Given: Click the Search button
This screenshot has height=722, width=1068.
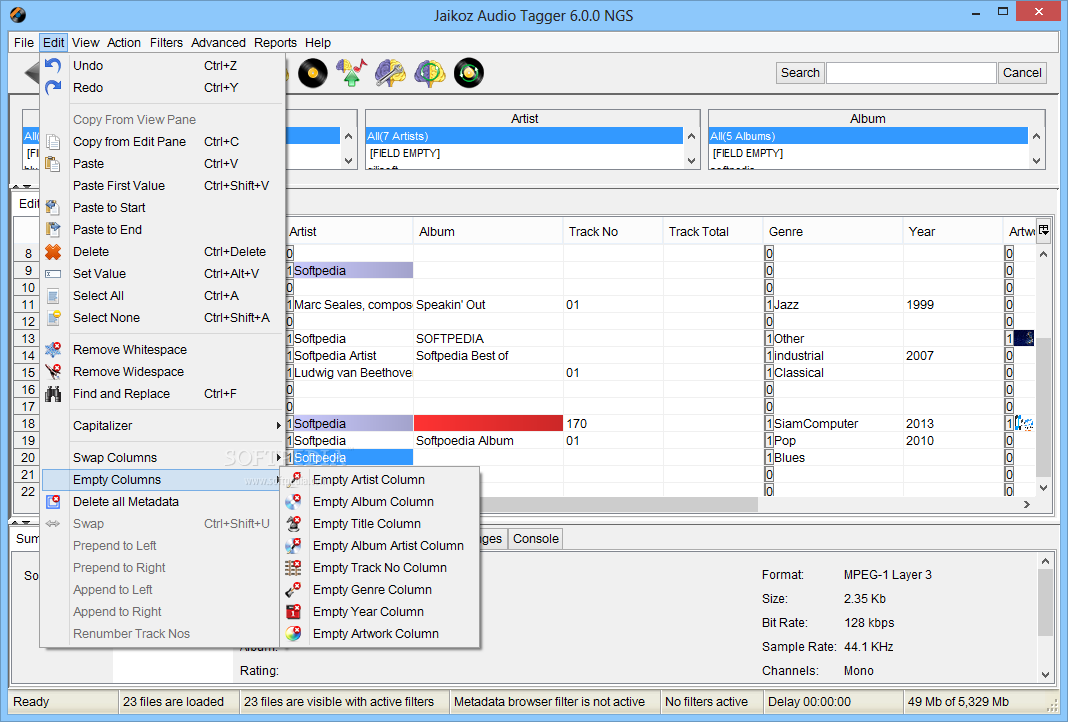Looking at the screenshot, I should pyautogui.click(x=800, y=73).
